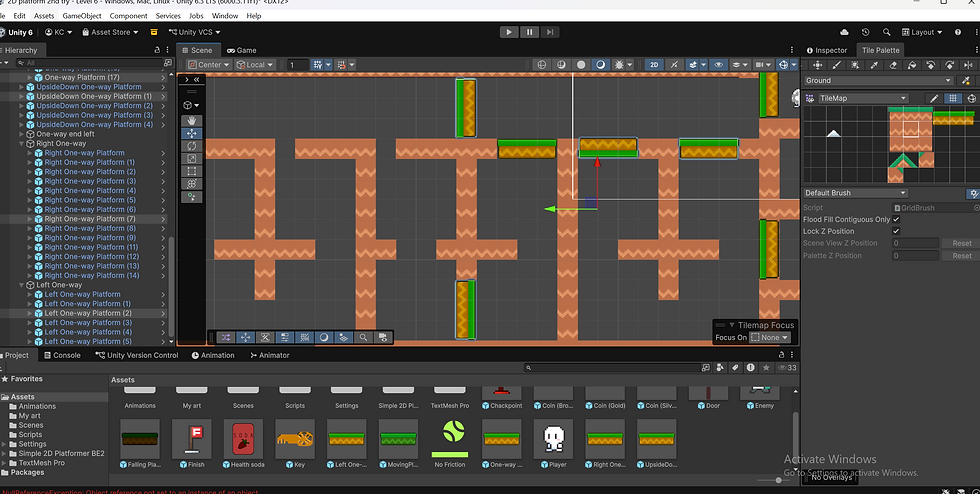Select the Player prefab thumbnail
Image resolution: width=980 pixels, height=494 pixels.
(553, 438)
